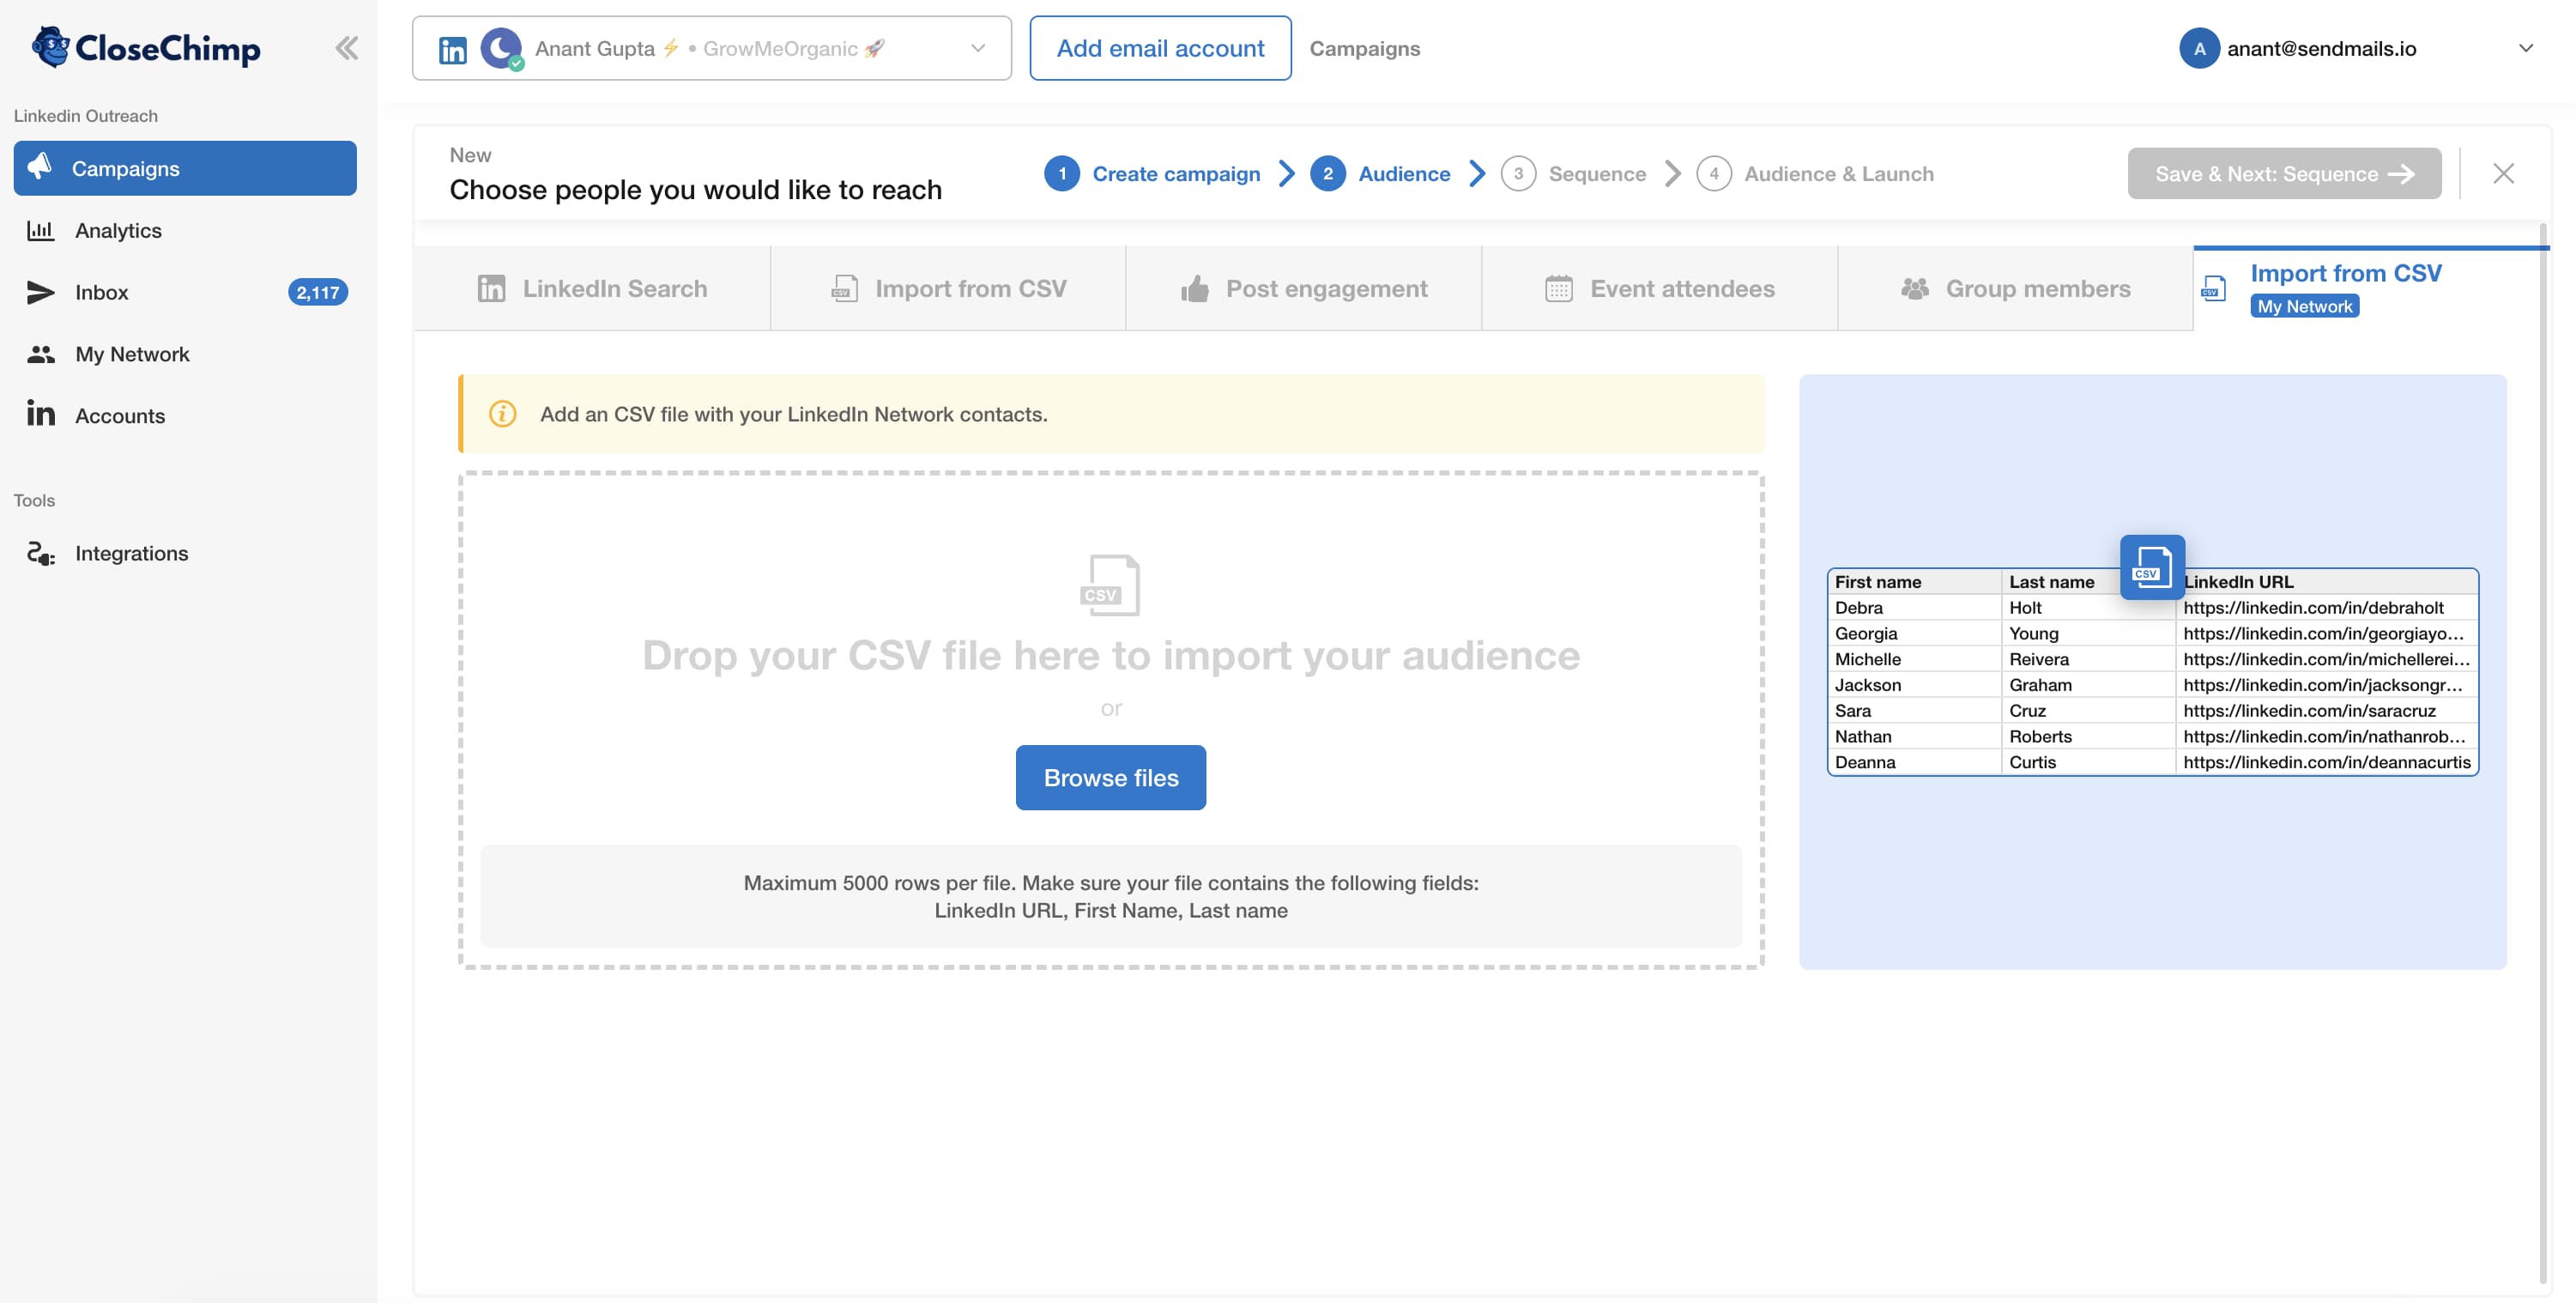Select the Campaigns megaphone icon in sidebar
The height and width of the screenshot is (1303, 2576).
click(x=41, y=167)
